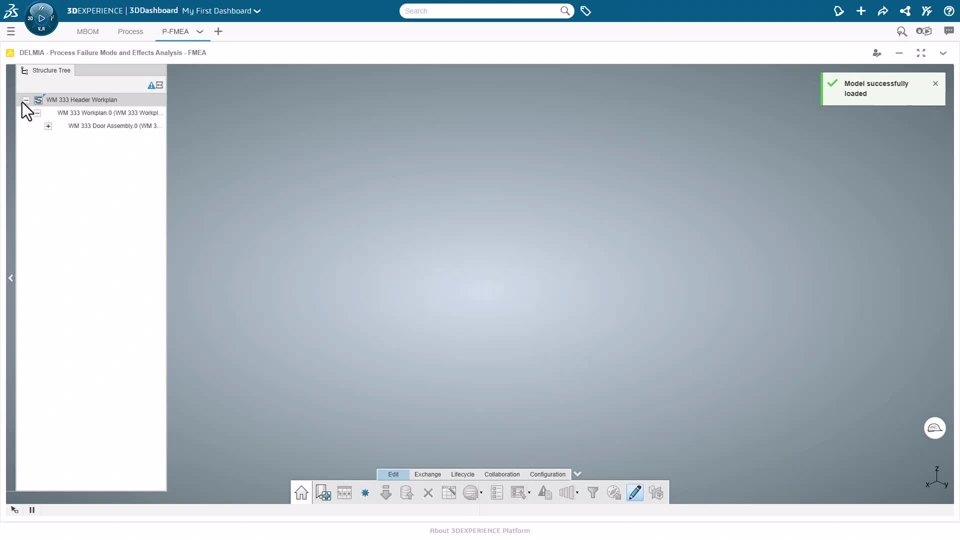This screenshot has width=960, height=540.
Task: Switch to the Exchange tab
Action: [427, 474]
